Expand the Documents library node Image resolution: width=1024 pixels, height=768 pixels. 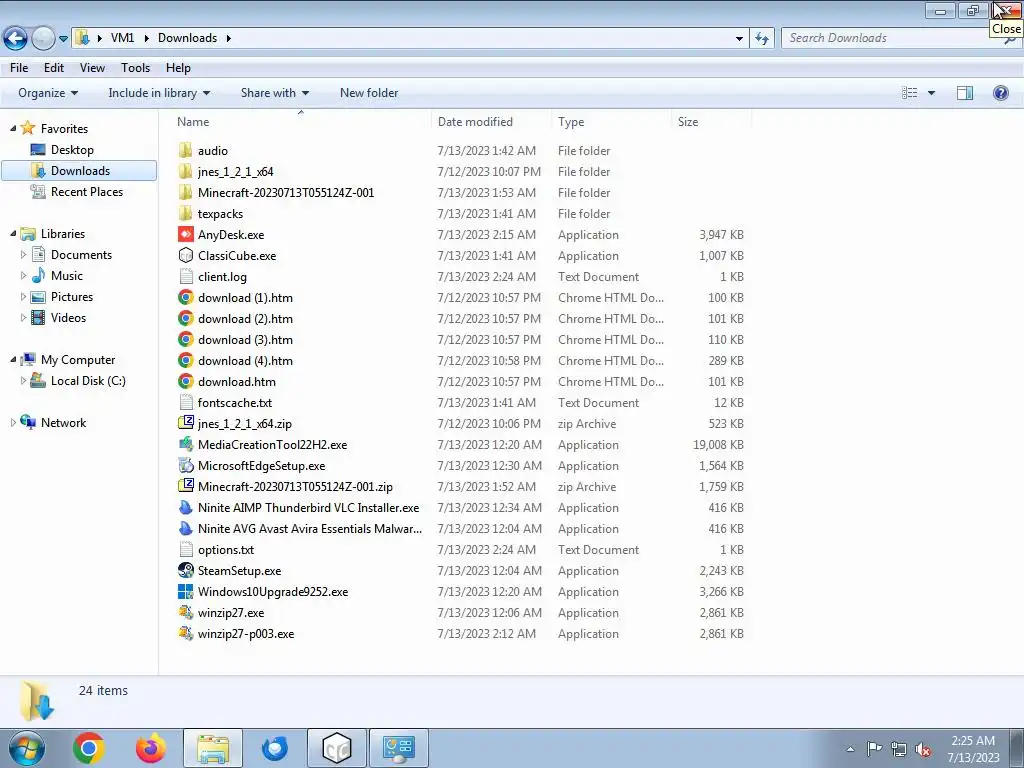(24, 255)
